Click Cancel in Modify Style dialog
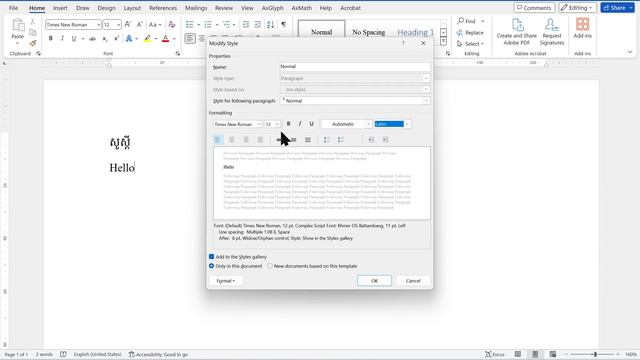Screen dimensions: 640x360 [413, 280]
